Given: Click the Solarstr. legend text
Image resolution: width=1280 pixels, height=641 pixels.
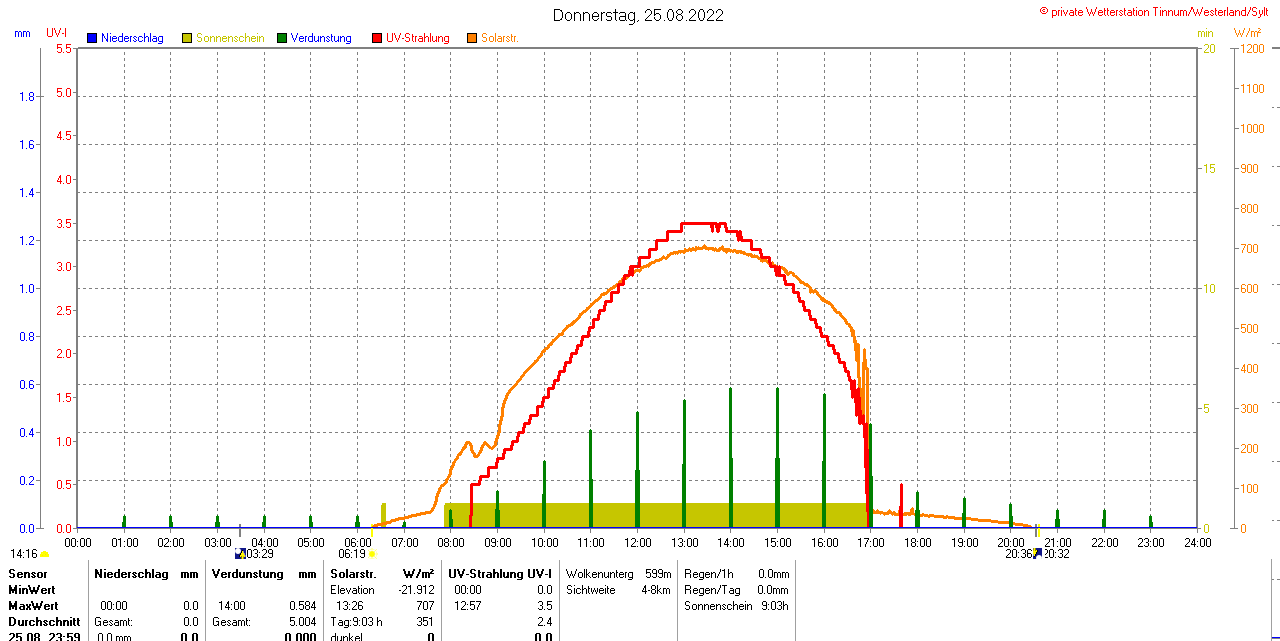Looking at the screenshot, I should tap(500, 38).
